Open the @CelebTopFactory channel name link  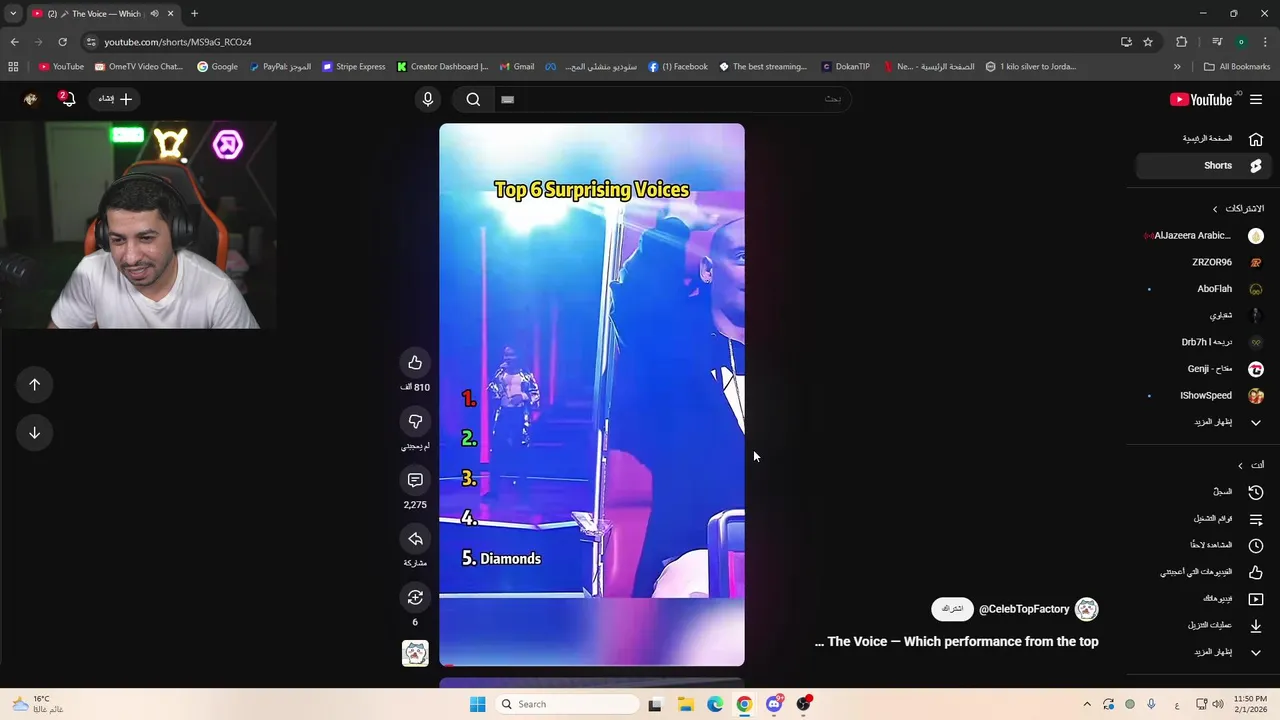(x=1024, y=609)
